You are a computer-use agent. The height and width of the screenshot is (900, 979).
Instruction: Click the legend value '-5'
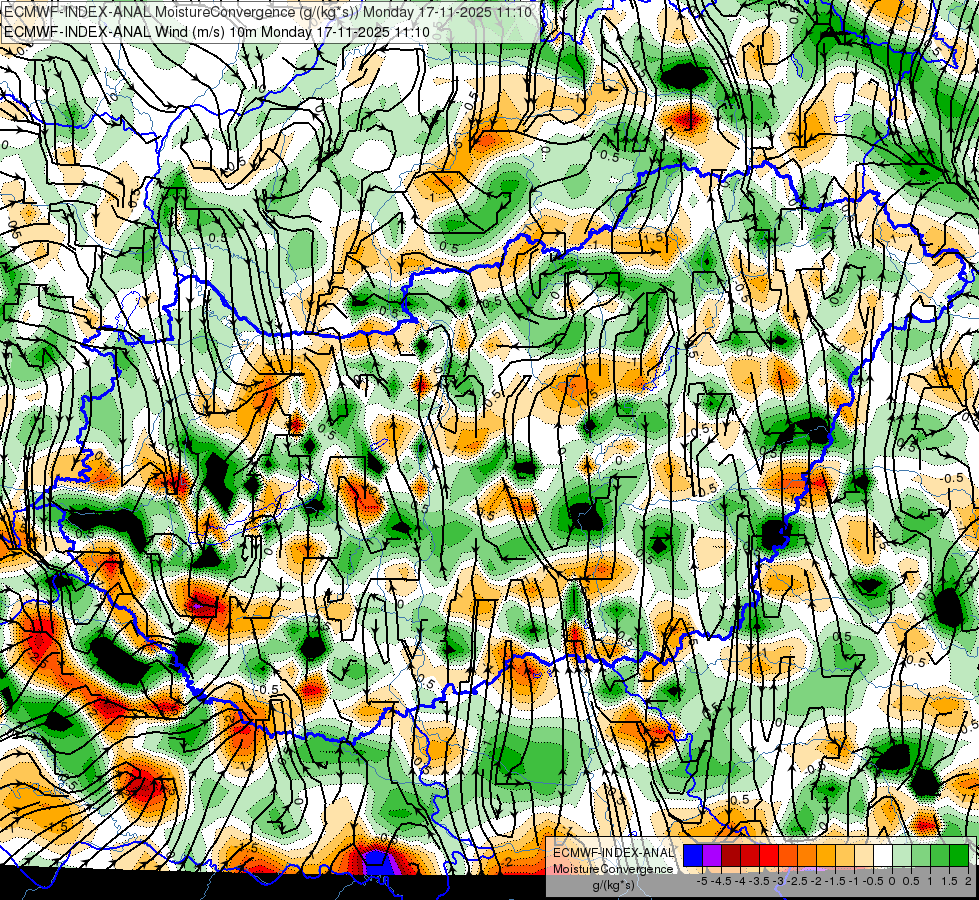click(x=702, y=881)
